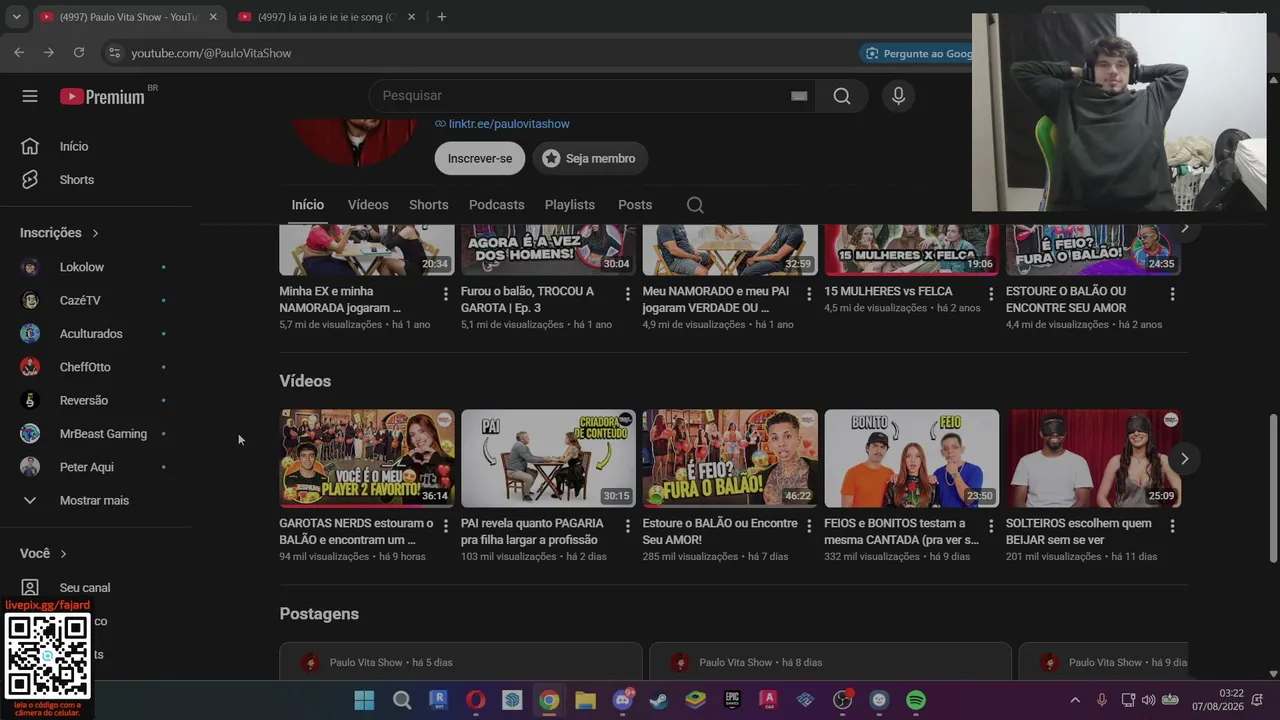The width and height of the screenshot is (1280, 720).
Task: Launch Steam from the taskbar
Action: coord(659,700)
